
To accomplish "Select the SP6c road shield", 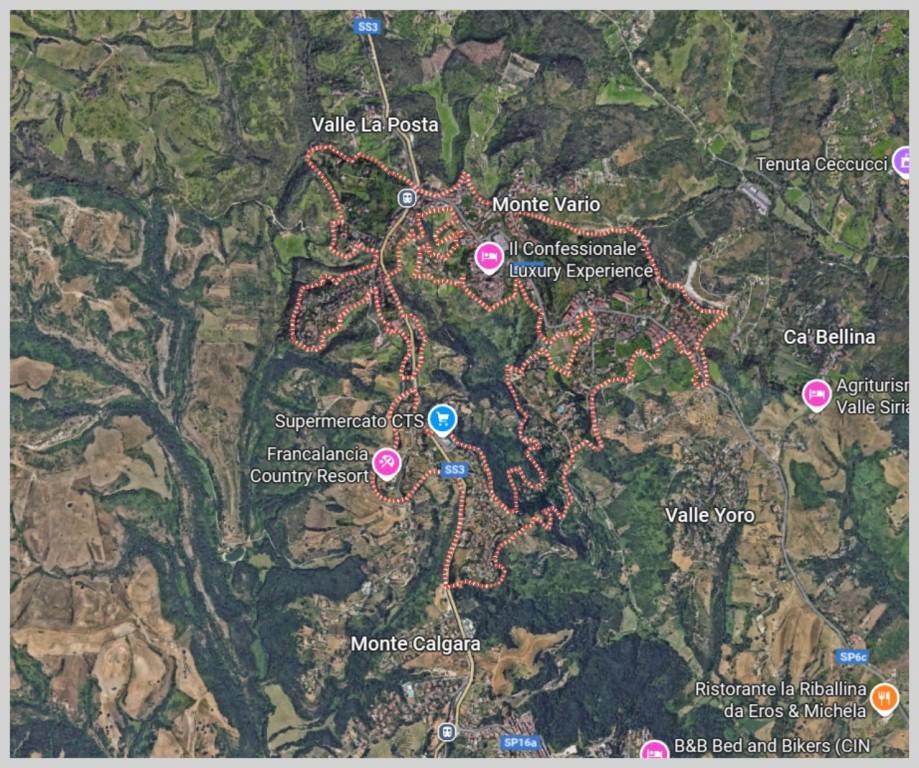I will 853,657.
